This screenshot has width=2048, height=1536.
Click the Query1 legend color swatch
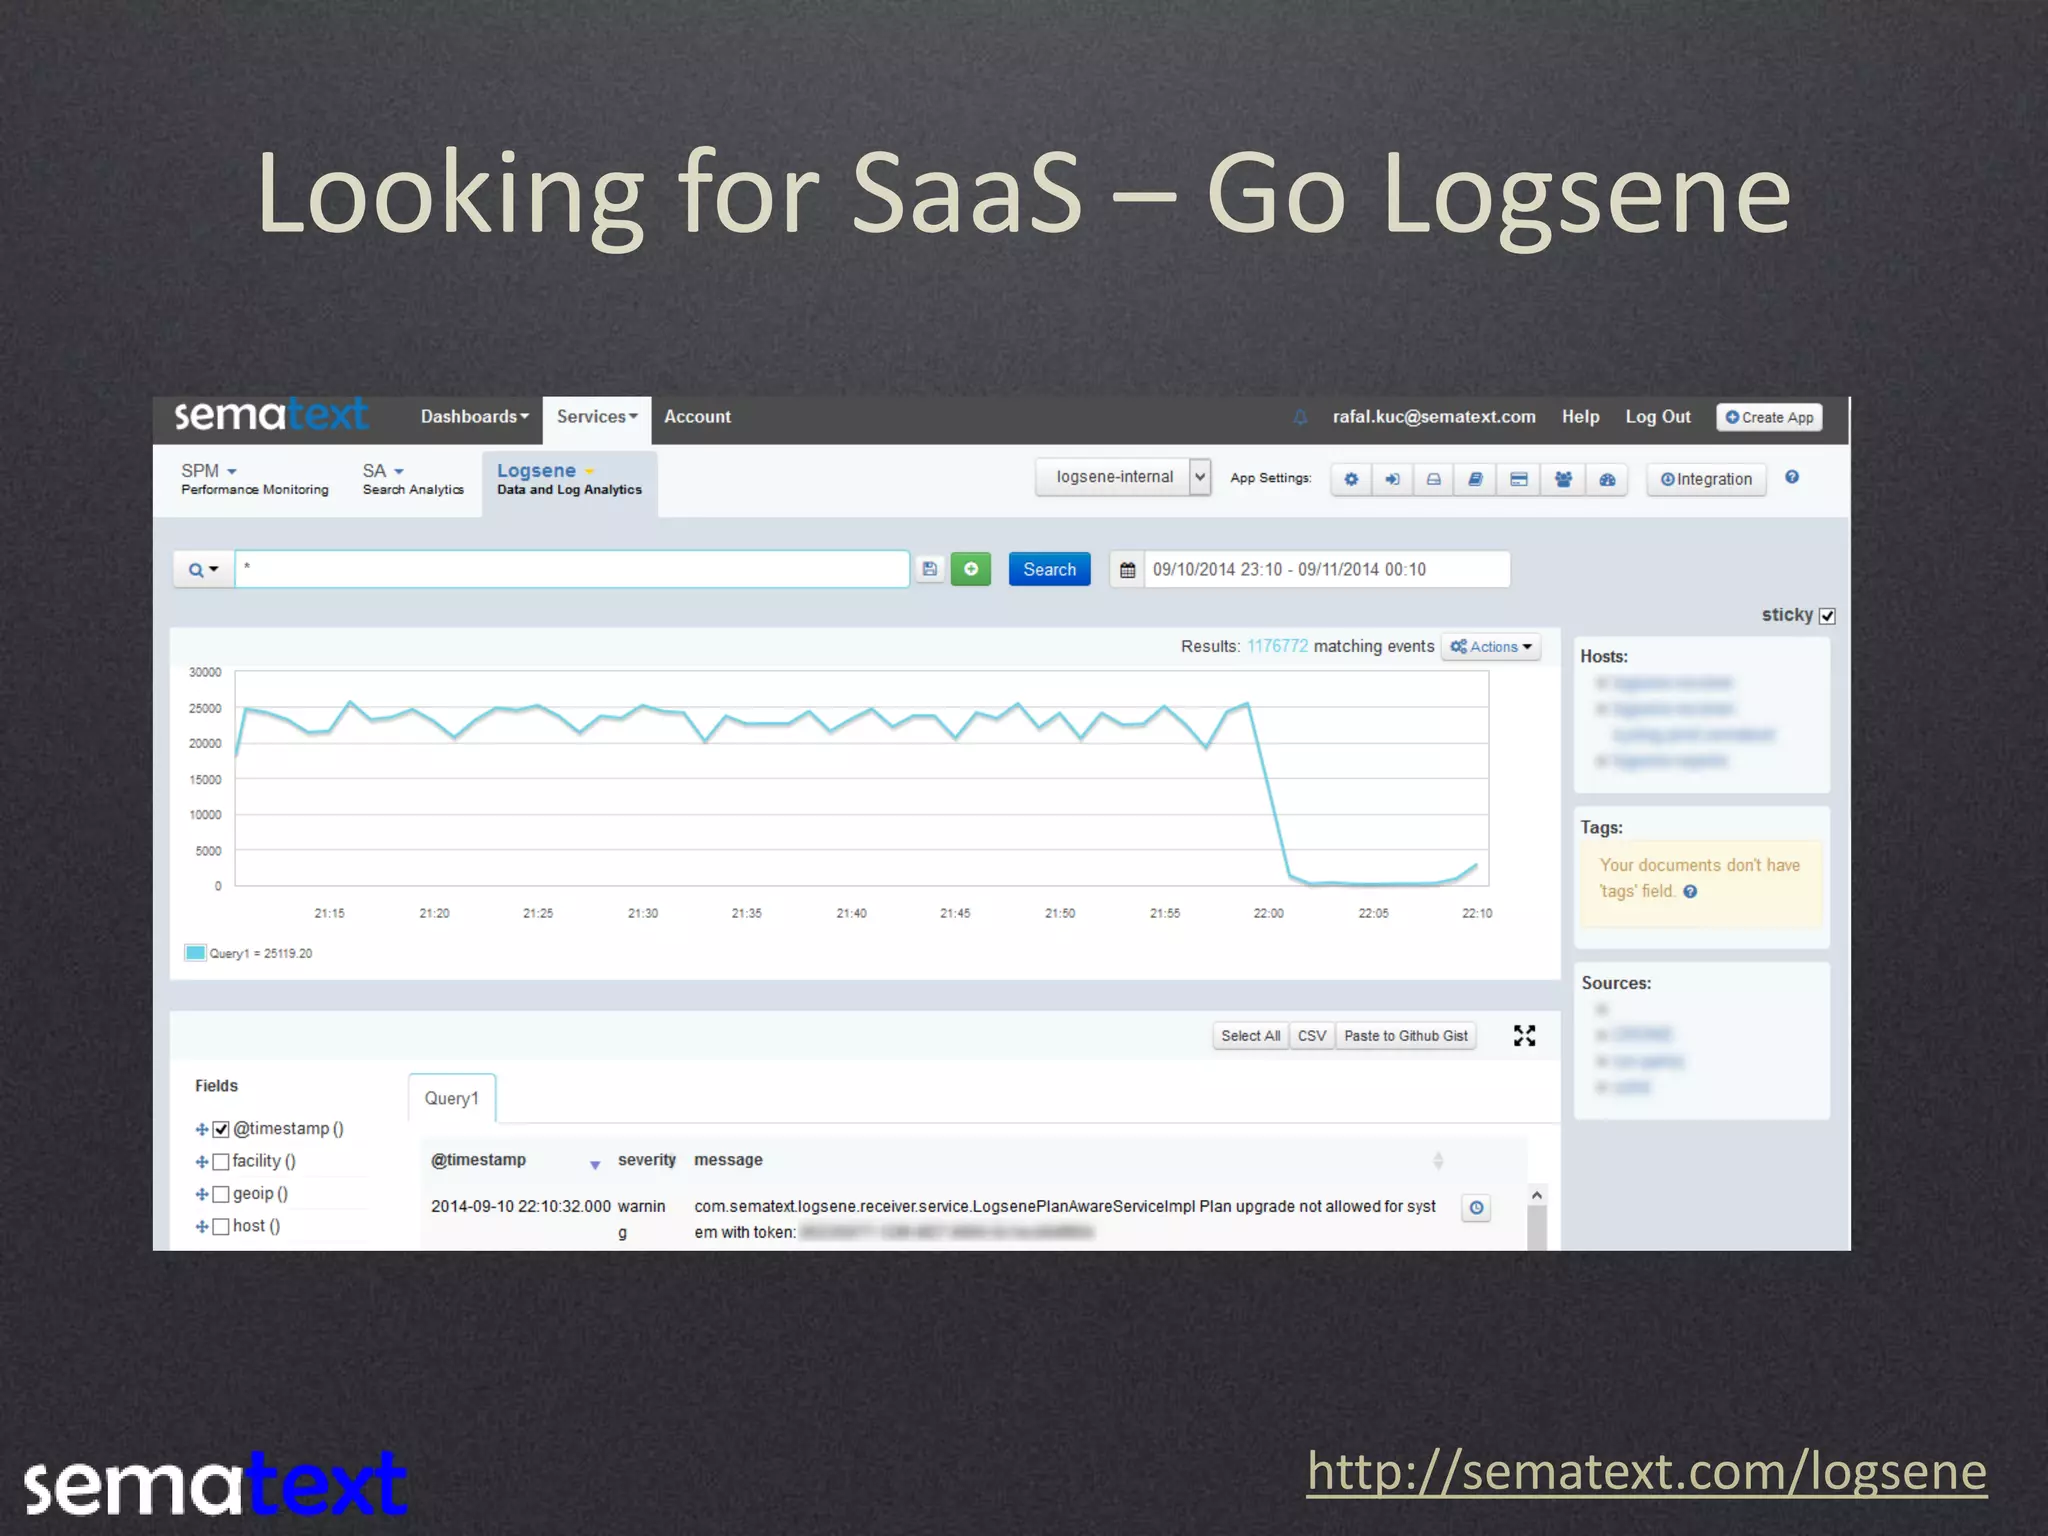[x=195, y=952]
